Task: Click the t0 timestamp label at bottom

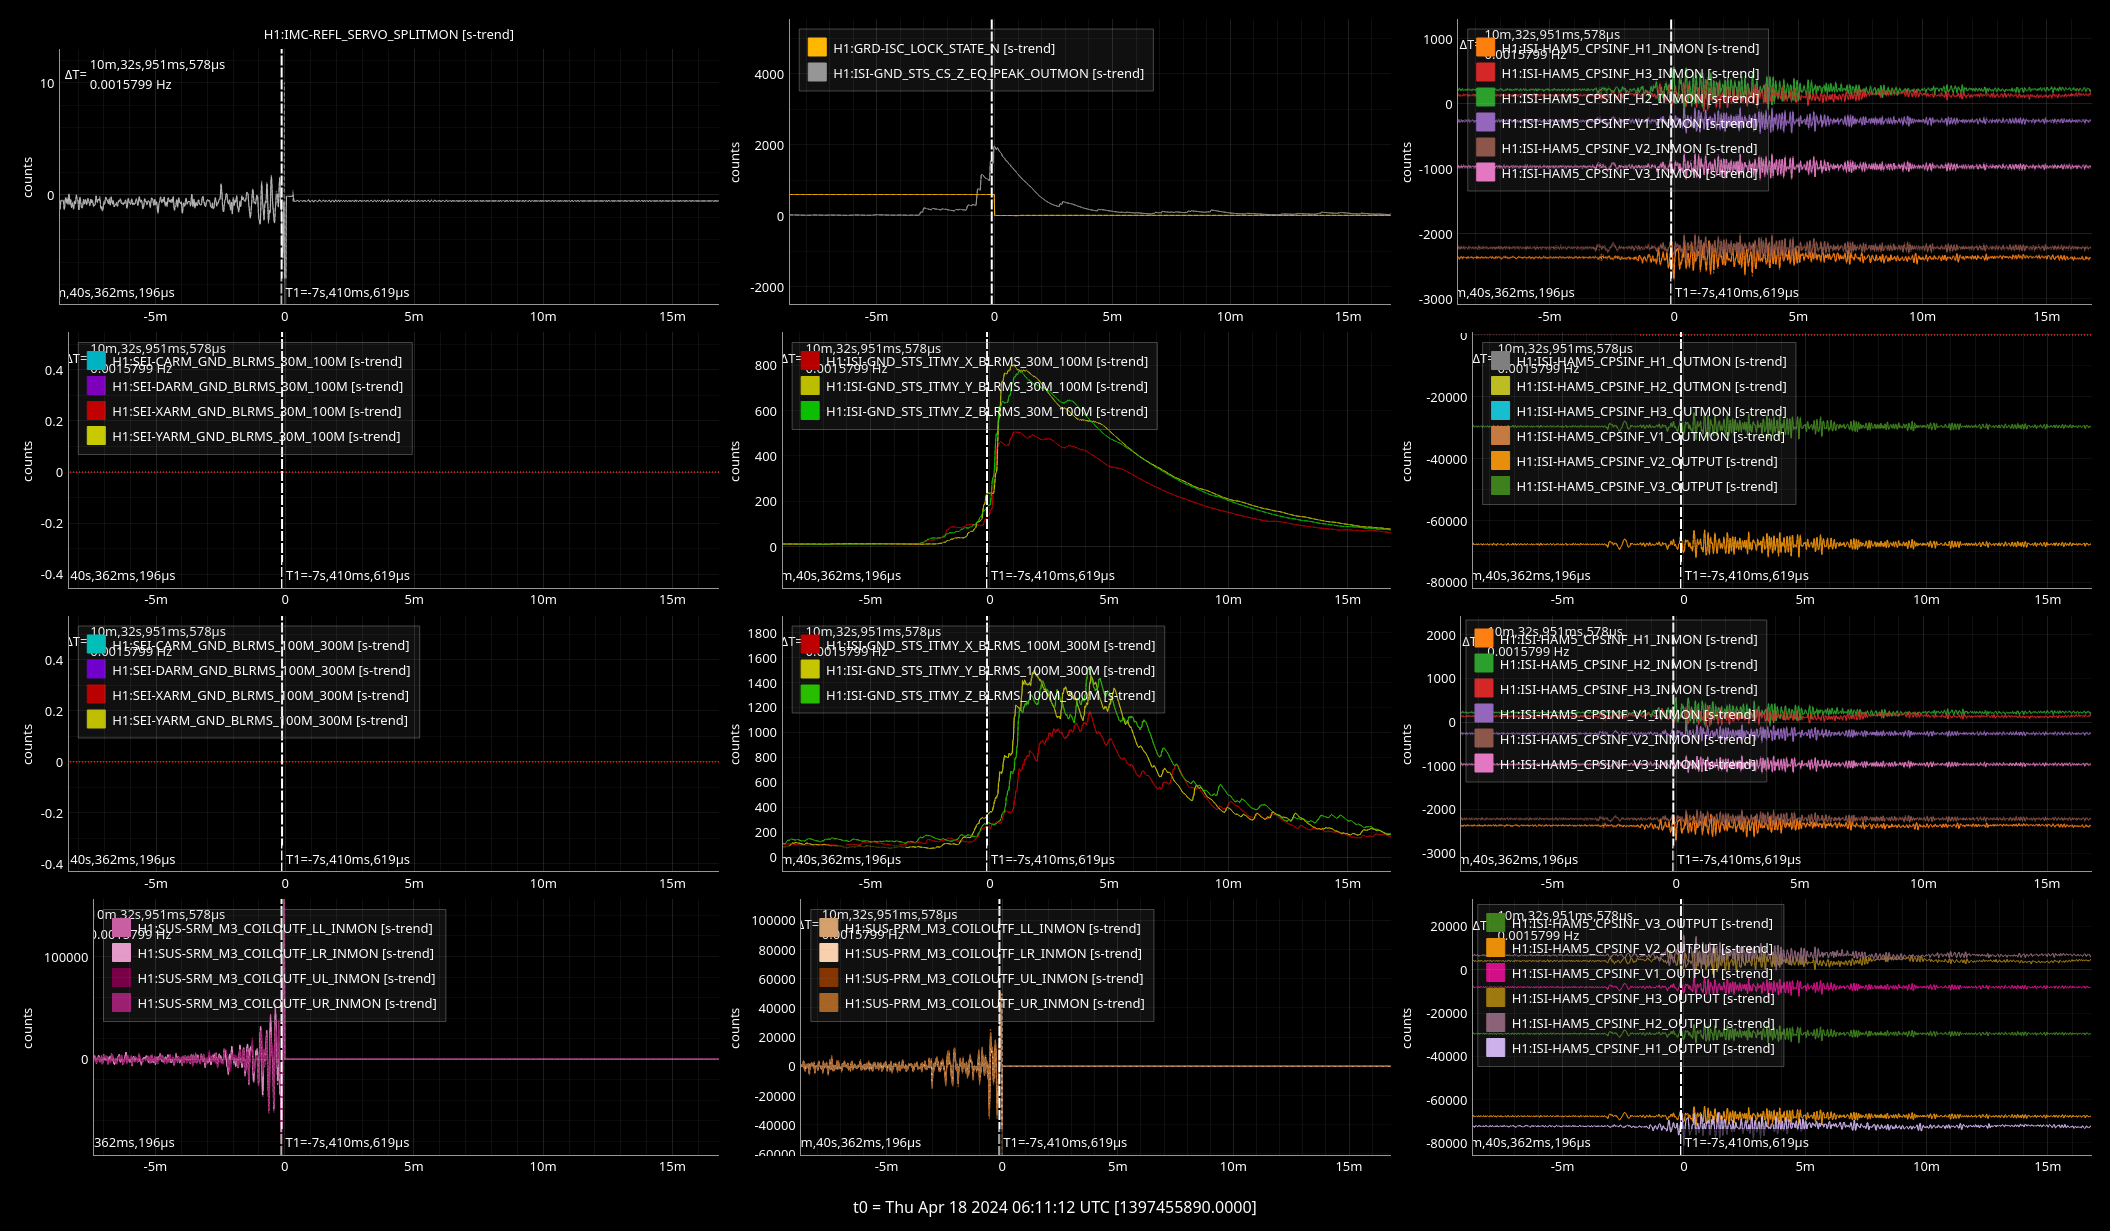Action: [x=1055, y=1207]
